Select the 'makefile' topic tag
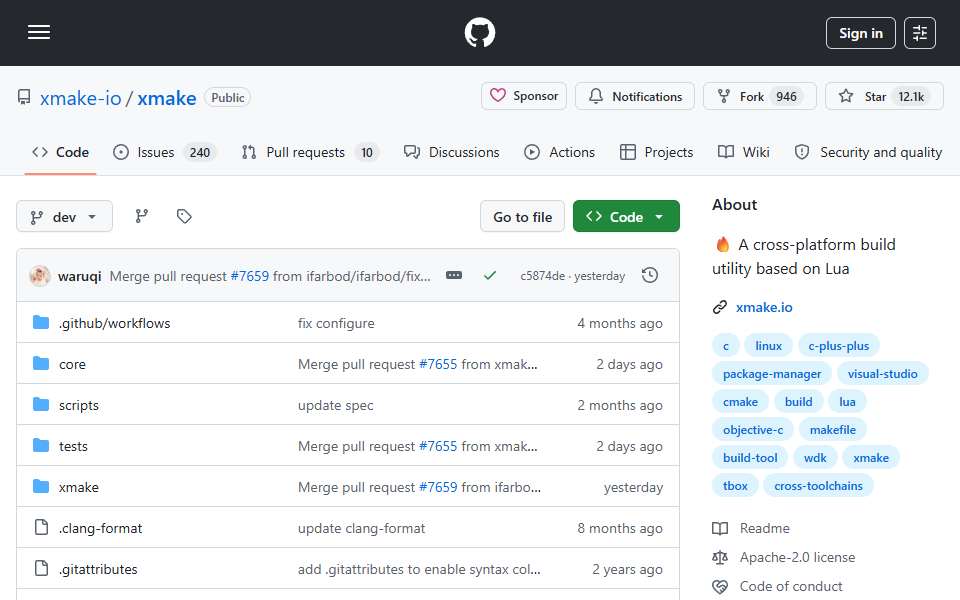 (833, 430)
